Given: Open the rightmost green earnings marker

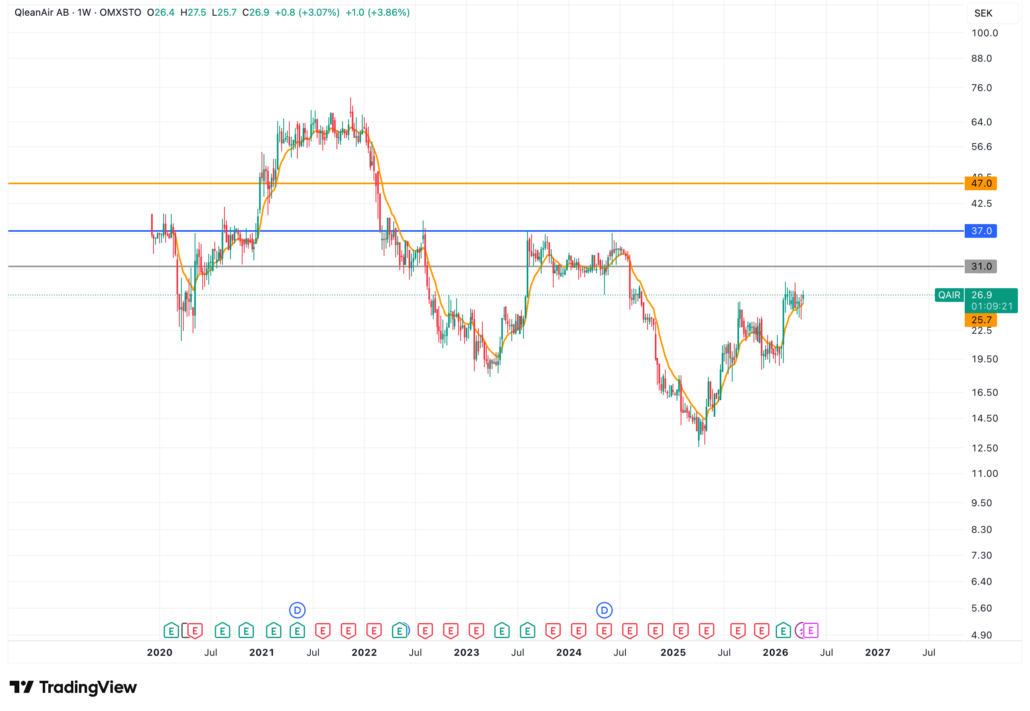Looking at the screenshot, I should 784,630.
